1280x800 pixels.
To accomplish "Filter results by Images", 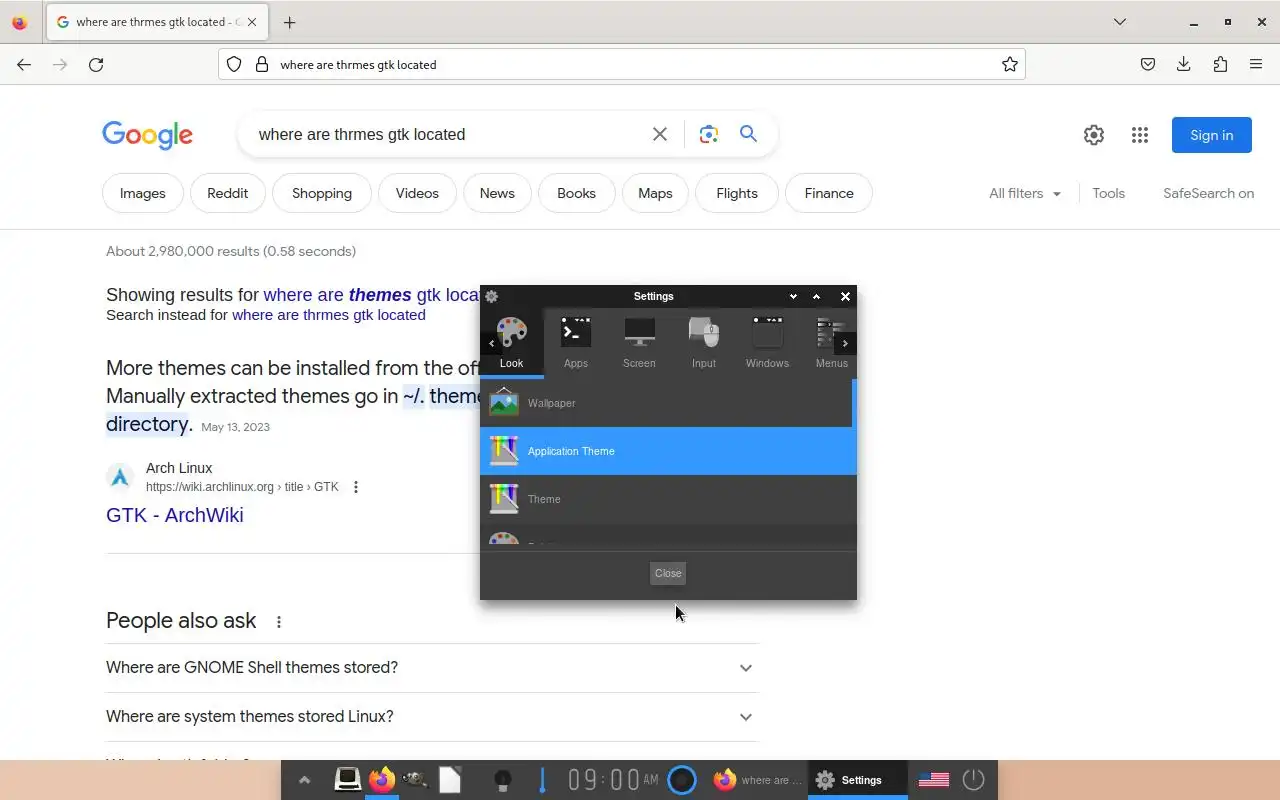I will [x=143, y=193].
